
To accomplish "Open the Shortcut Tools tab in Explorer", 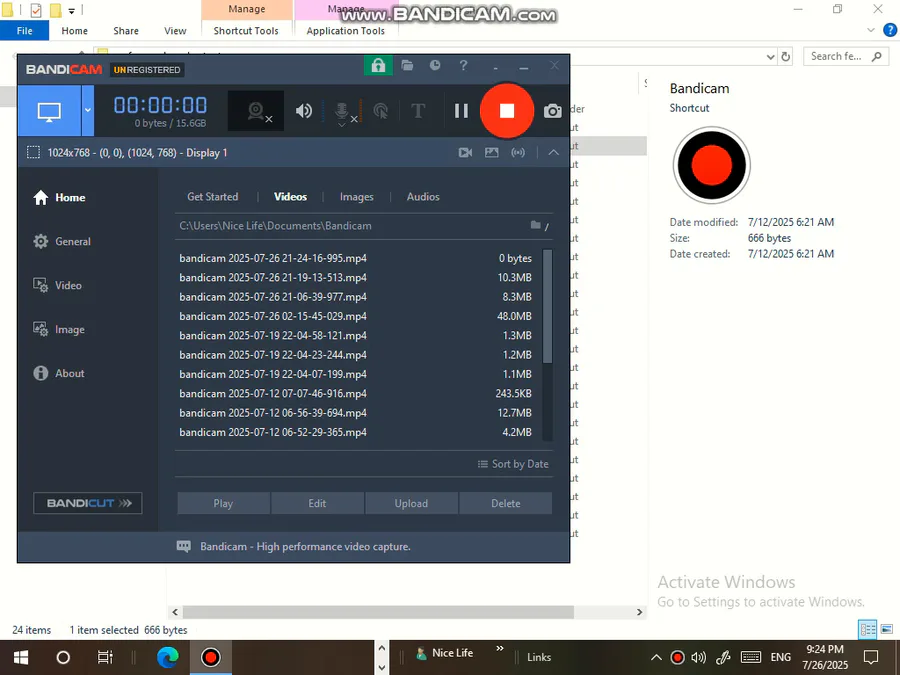I will pyautogui.click(x=246, y=31).
